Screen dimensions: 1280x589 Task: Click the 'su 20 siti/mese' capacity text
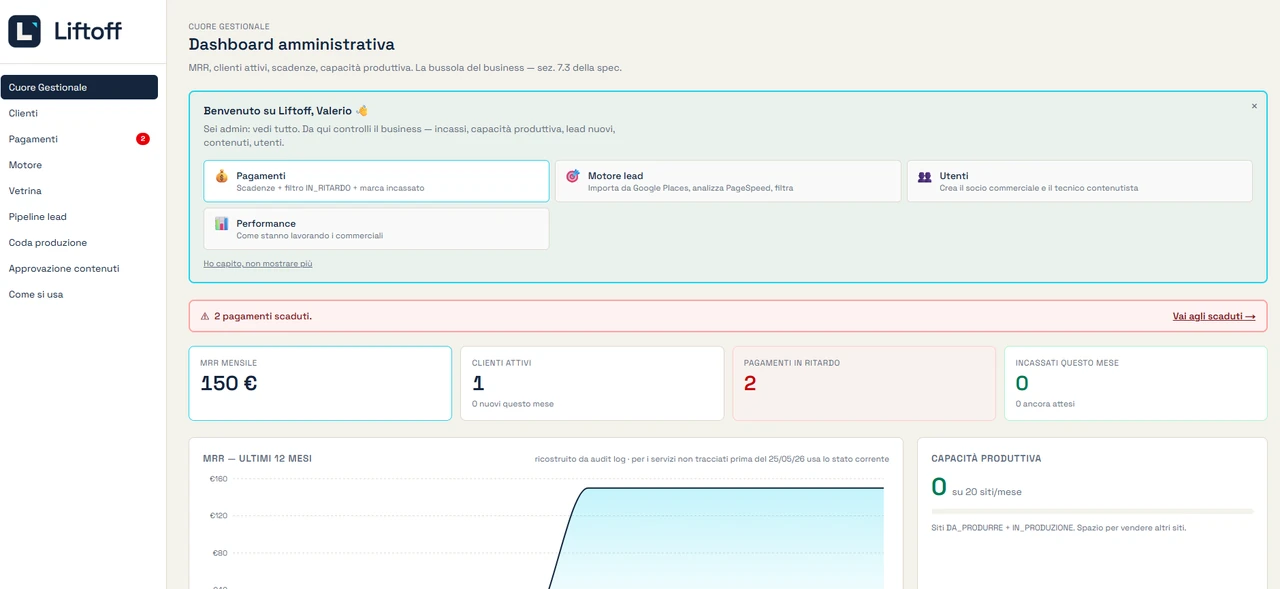pyautogui.click(x=987, y=492)
